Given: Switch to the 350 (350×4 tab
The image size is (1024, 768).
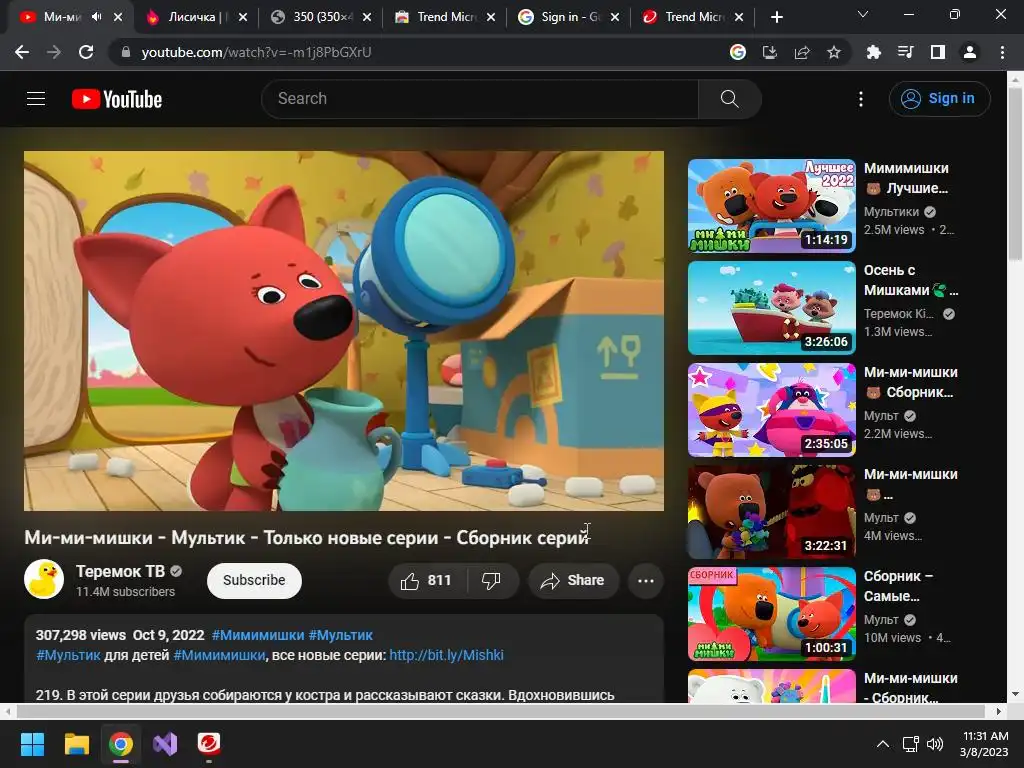Looking at the screenshot, I should coord(321,17).
